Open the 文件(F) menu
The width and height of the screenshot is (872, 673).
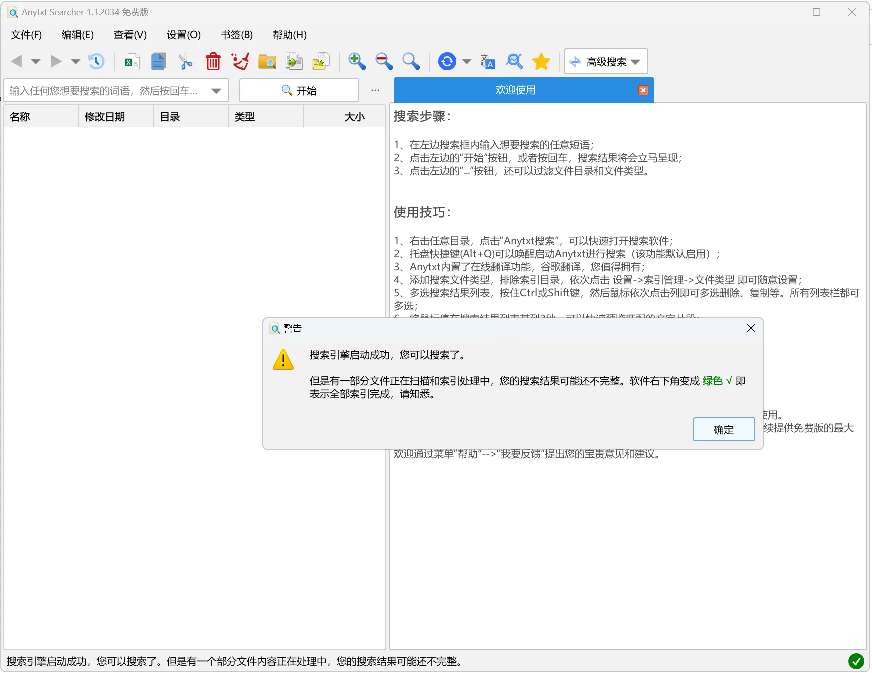[x=26, y=34]
